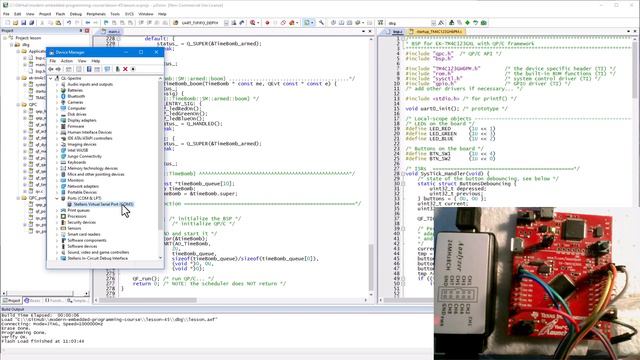Click the Pack Installer icon in build toolbar
Screen dimensions: 640x360
[484, 23]
